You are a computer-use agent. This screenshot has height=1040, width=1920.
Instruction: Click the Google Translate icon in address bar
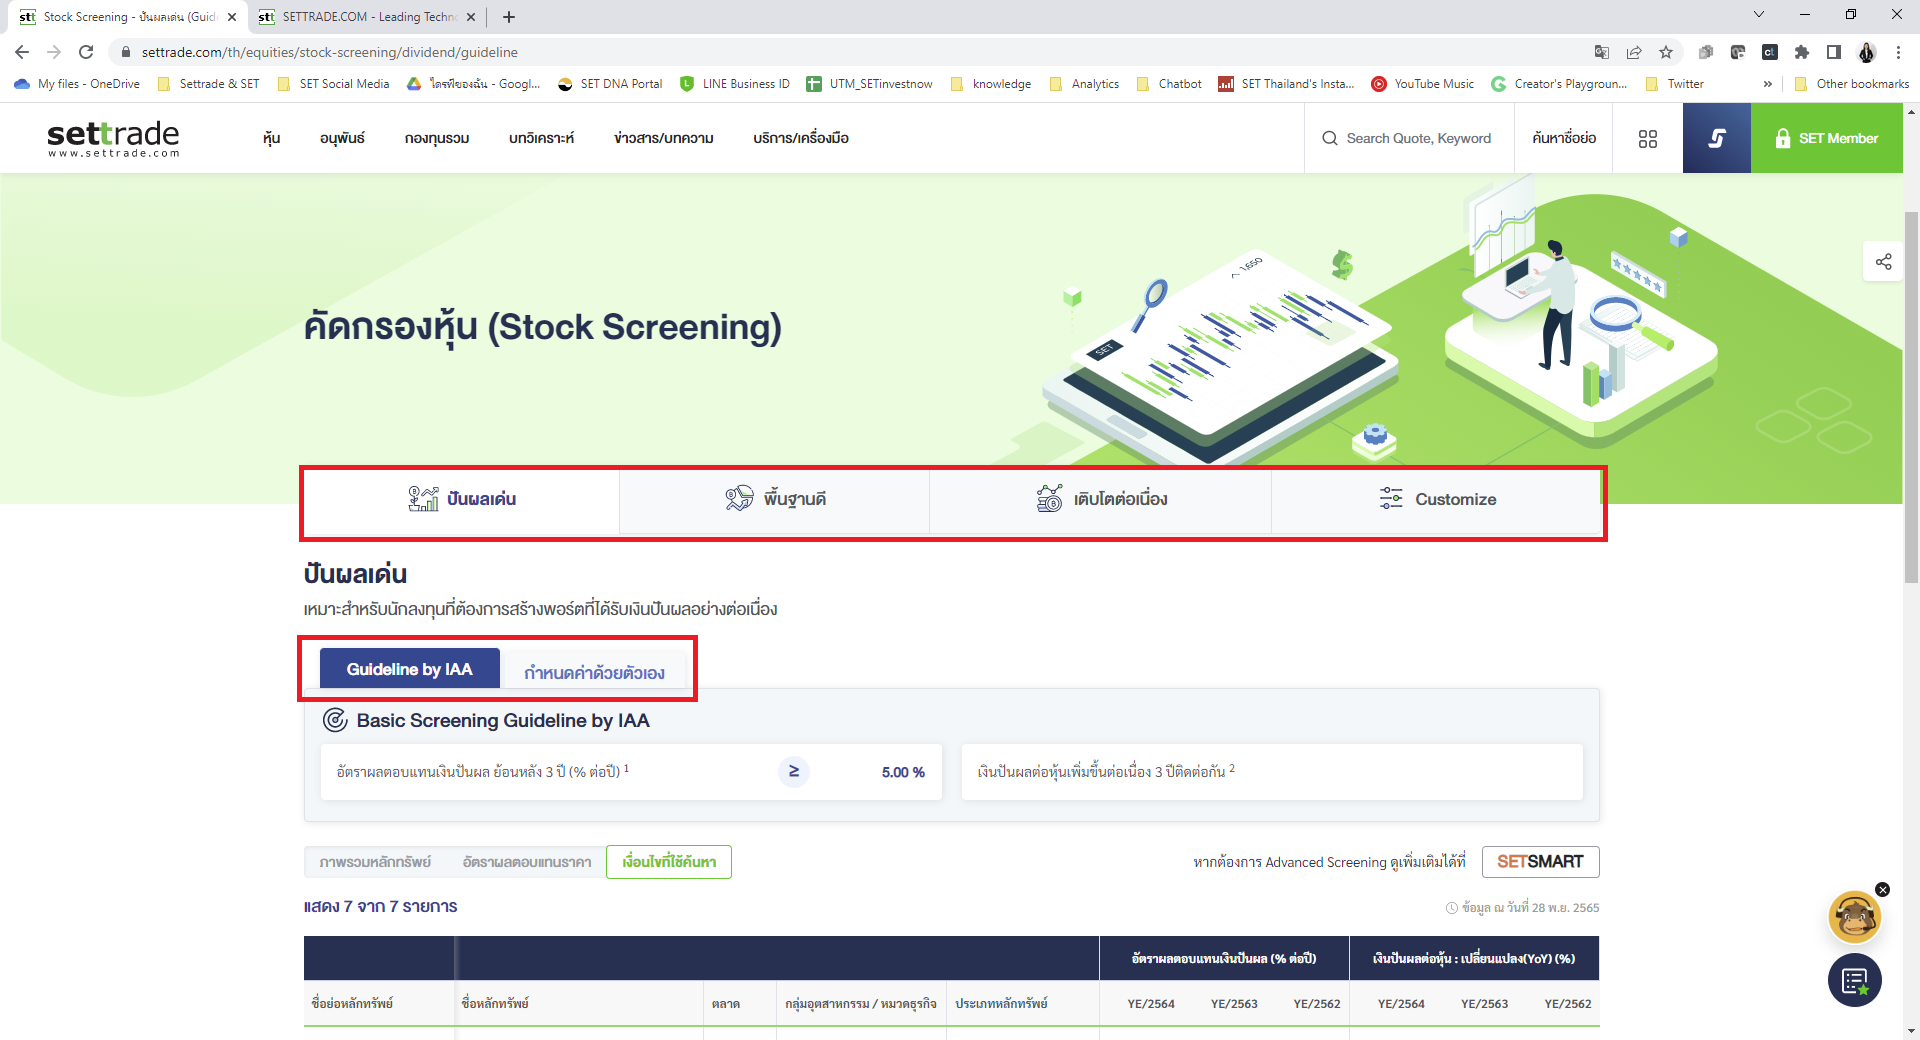(x=1601, y=52)
